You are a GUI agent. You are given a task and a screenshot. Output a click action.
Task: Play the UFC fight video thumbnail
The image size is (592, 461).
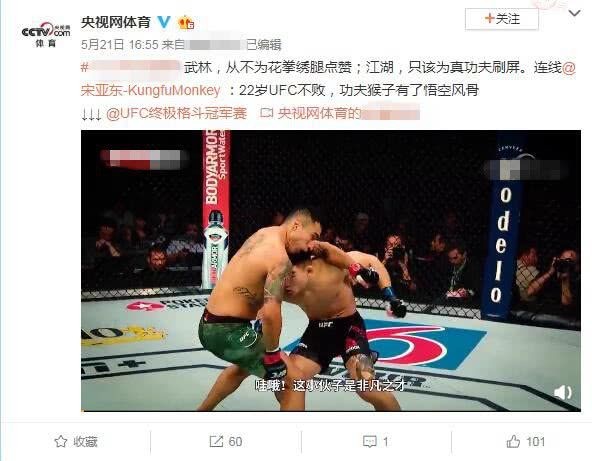(x=331, y=271)
